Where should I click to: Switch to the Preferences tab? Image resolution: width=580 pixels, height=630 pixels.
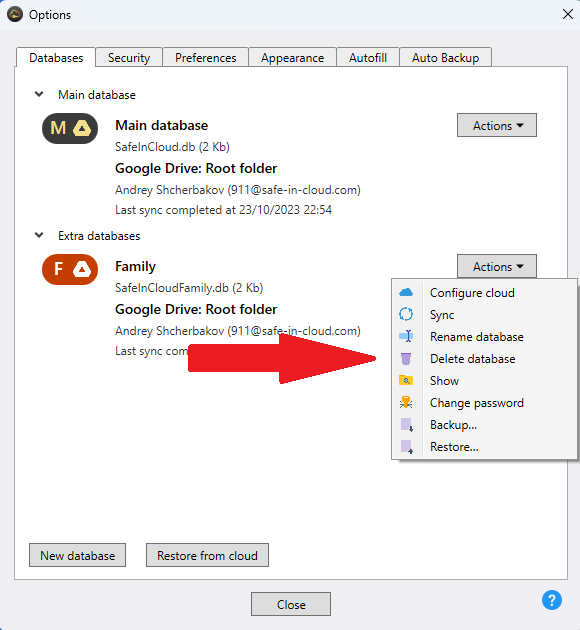coord(206,57)
